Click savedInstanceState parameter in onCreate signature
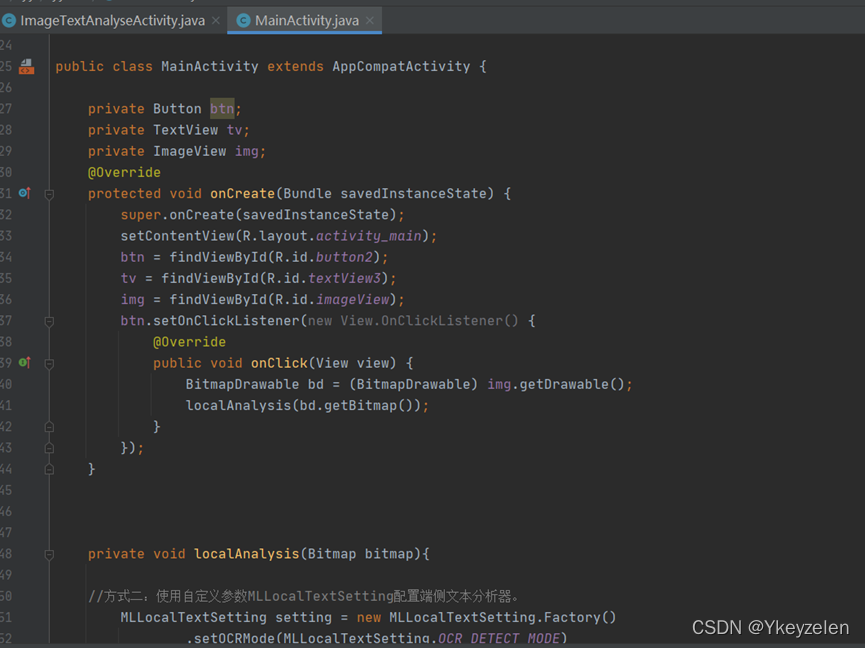Viewport: 865px width, 648px height. tap(414, 194)
